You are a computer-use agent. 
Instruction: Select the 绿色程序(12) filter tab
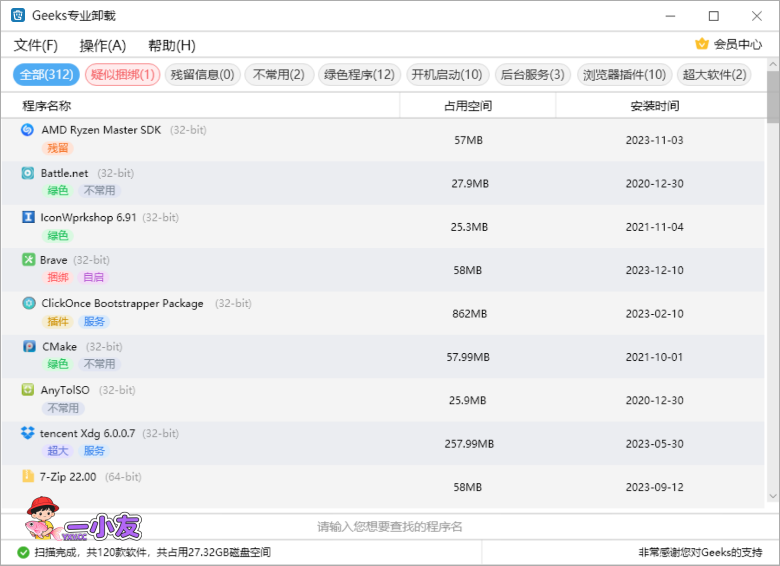point(359,75)
